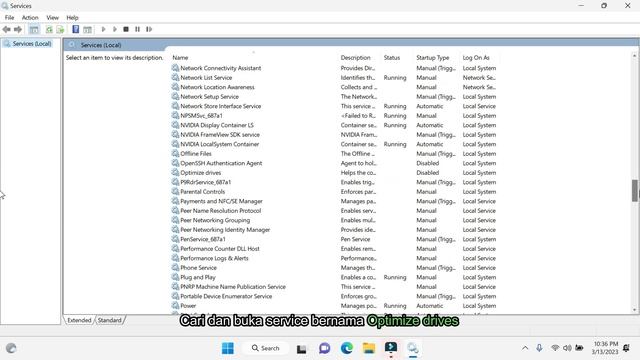Open the Chat icon on taskbar
Image resolution: width=640 pixels, height=360 pixels.
coord(324,348)
